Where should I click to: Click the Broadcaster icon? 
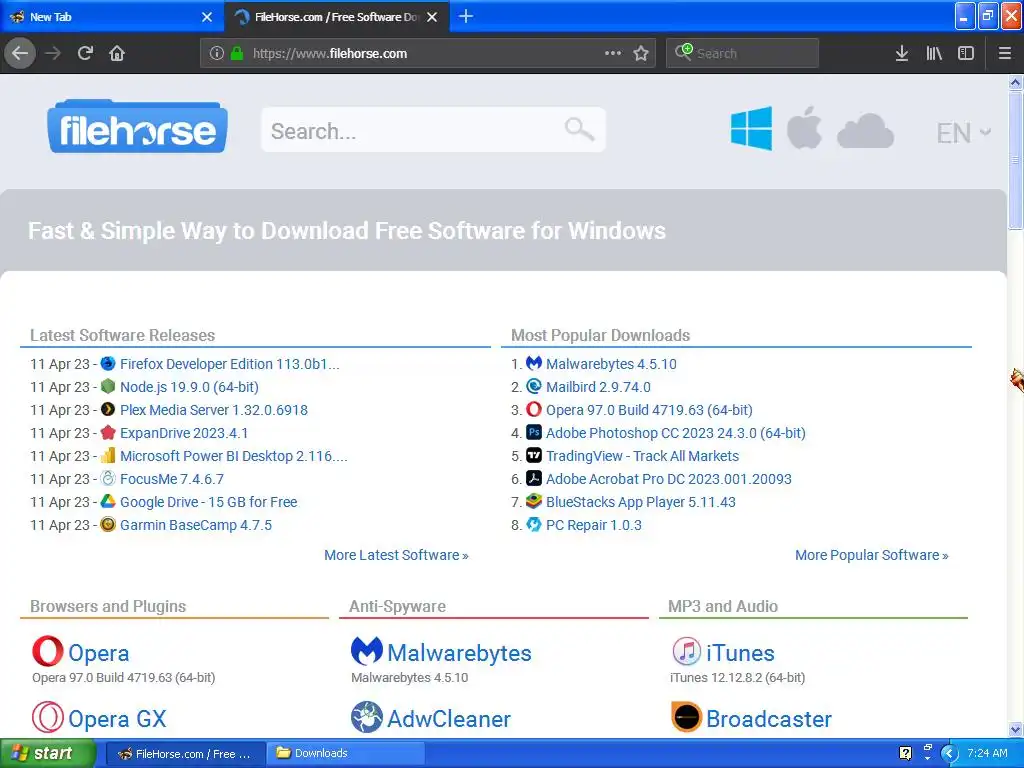686,717
